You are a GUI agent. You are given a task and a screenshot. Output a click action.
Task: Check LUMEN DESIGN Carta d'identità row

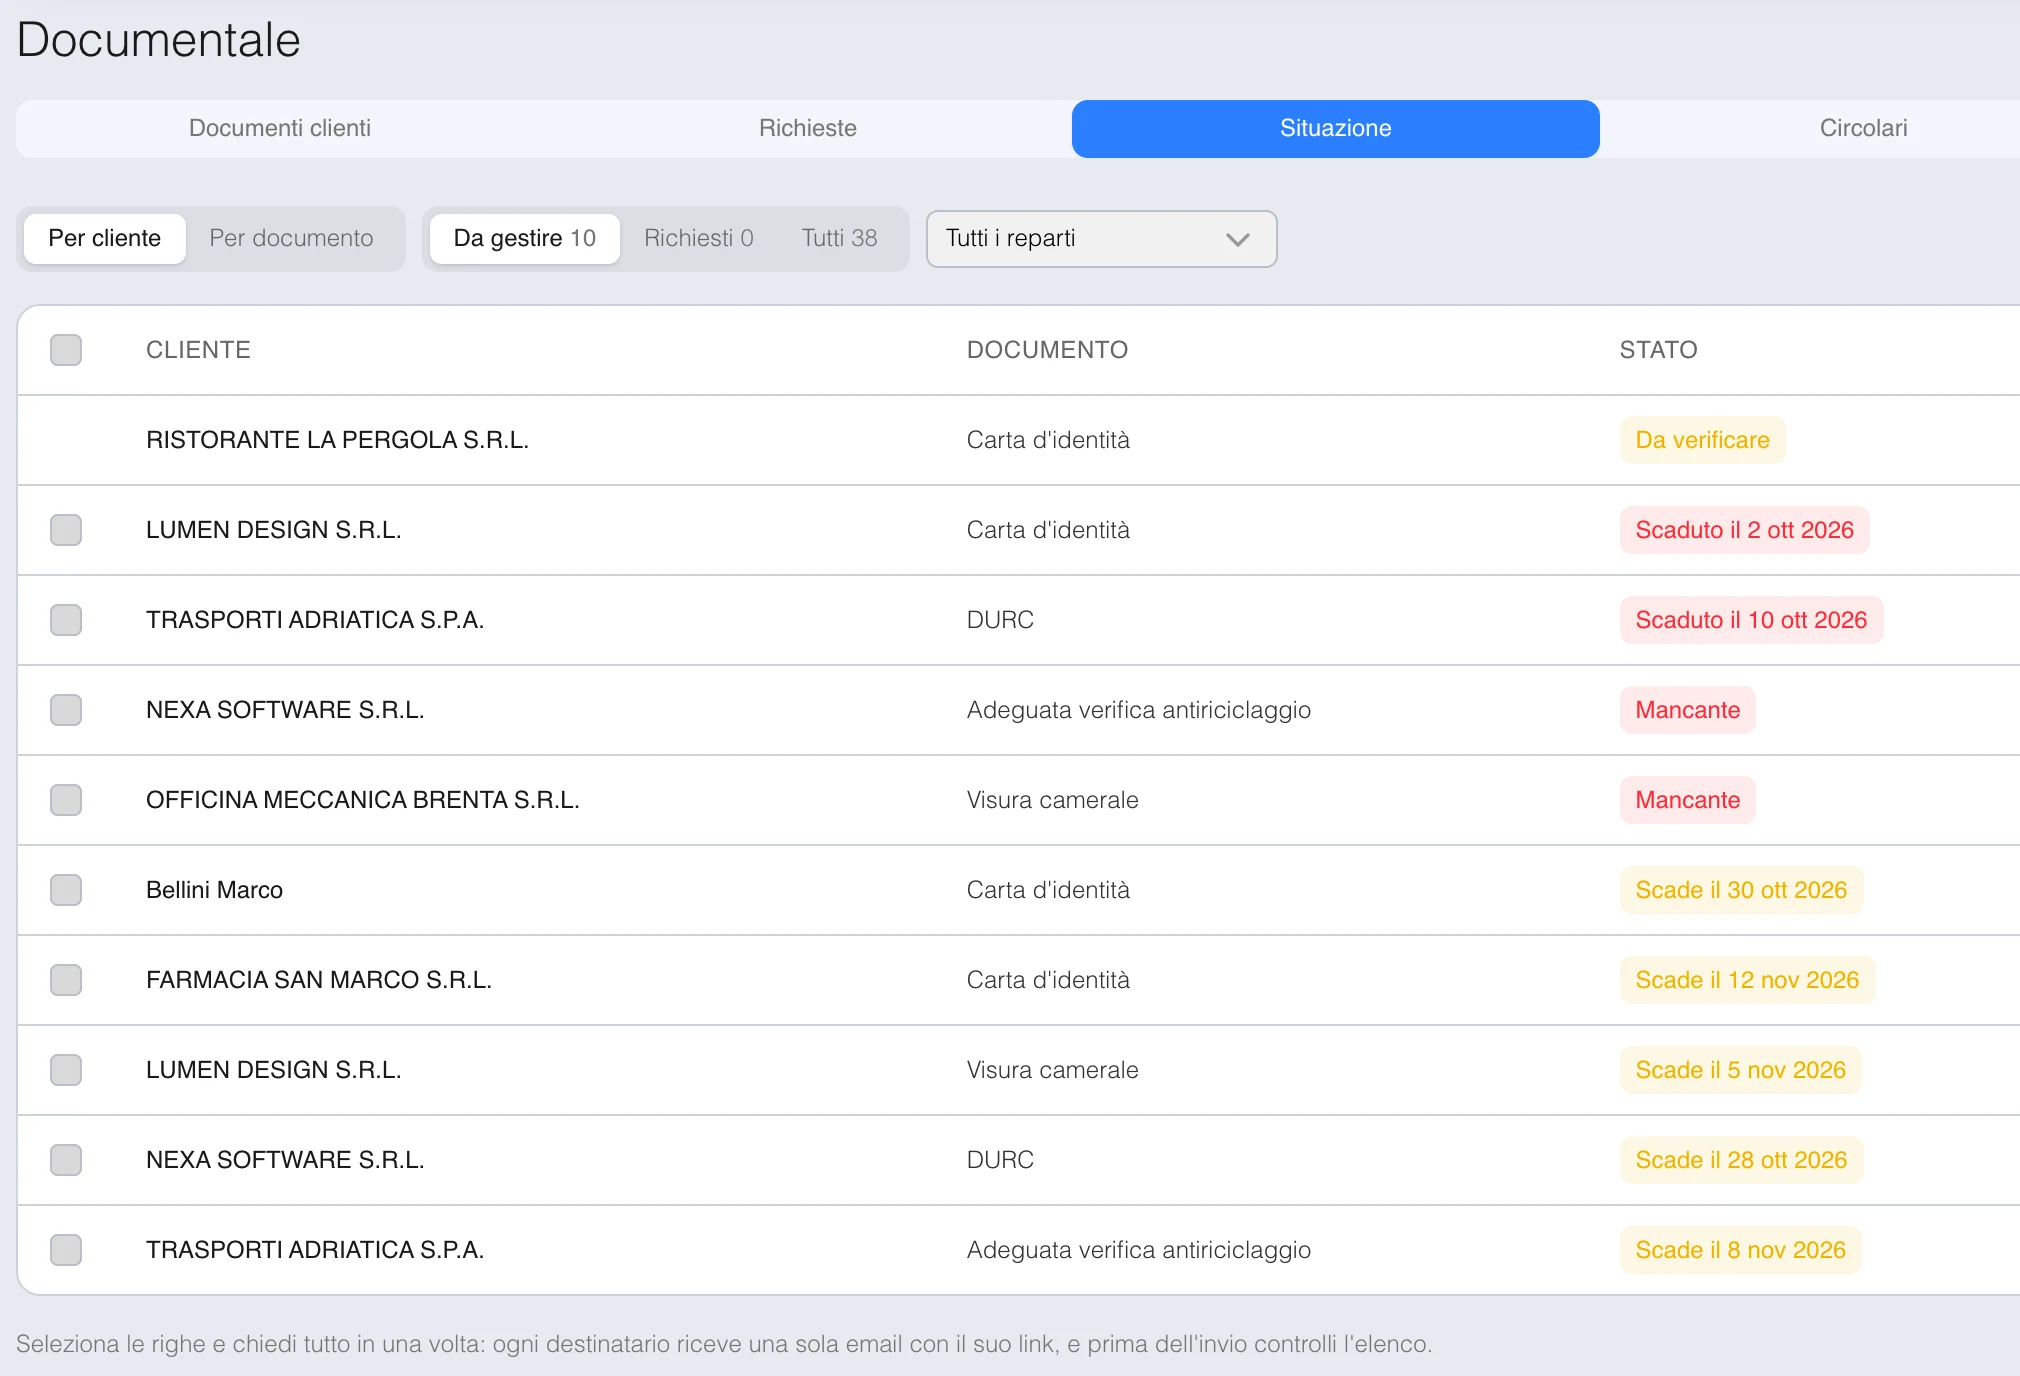pyautogui.click(x=66, y=530)
